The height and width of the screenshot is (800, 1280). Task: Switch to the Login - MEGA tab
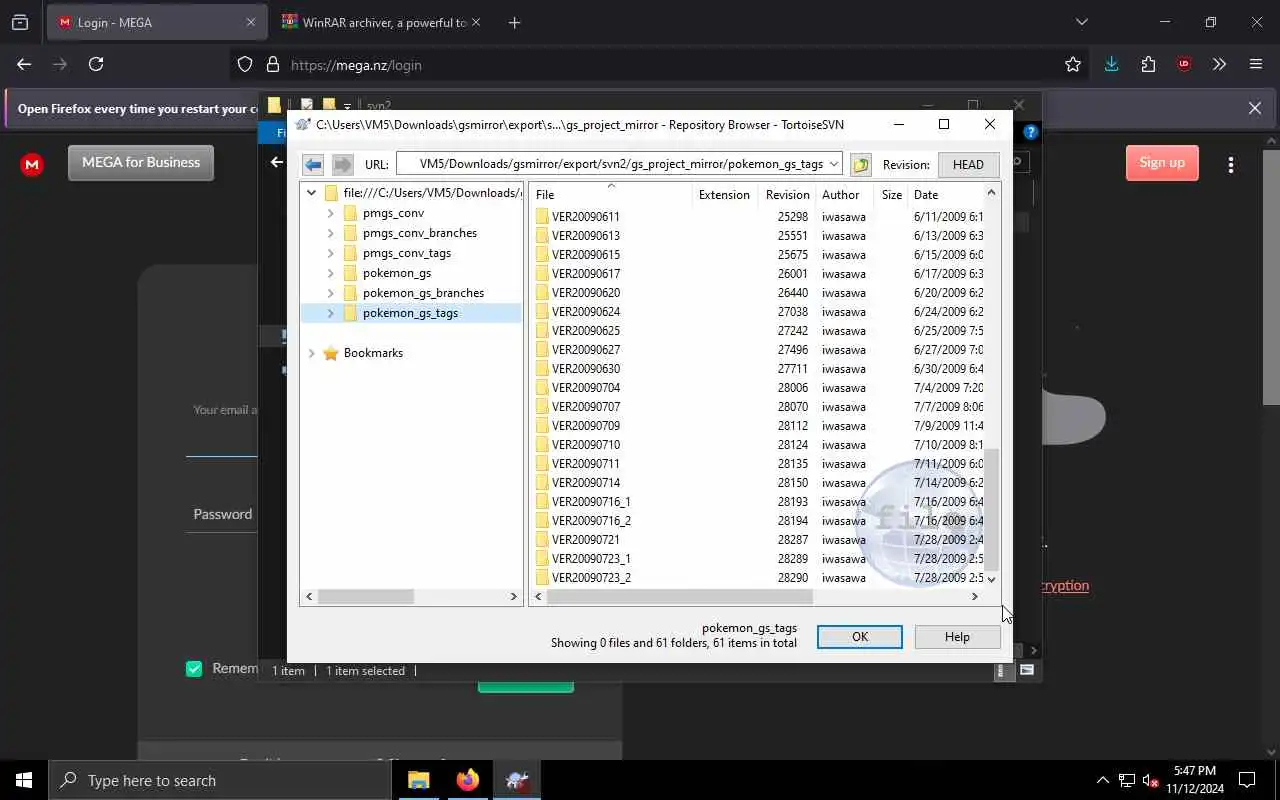(155, 22)
